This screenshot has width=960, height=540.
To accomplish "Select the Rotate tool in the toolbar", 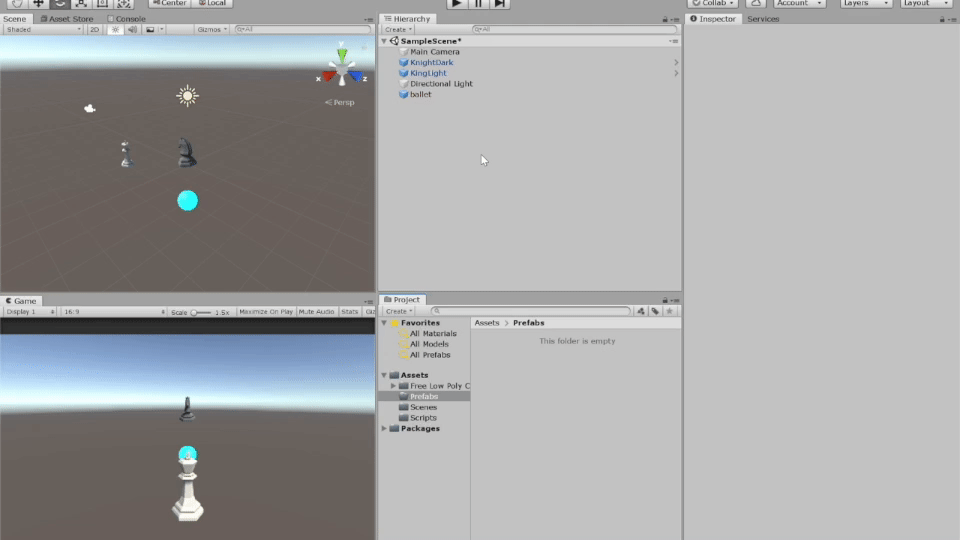I will coord(60,3).
